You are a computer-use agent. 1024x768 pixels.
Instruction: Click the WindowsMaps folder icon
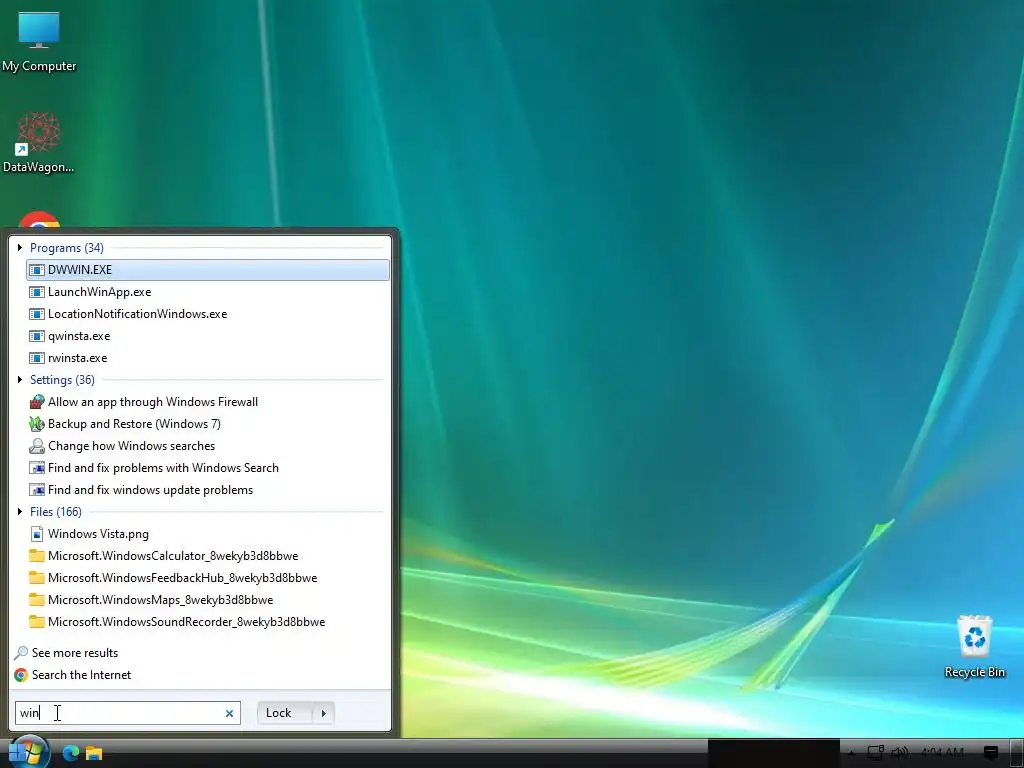37,600
